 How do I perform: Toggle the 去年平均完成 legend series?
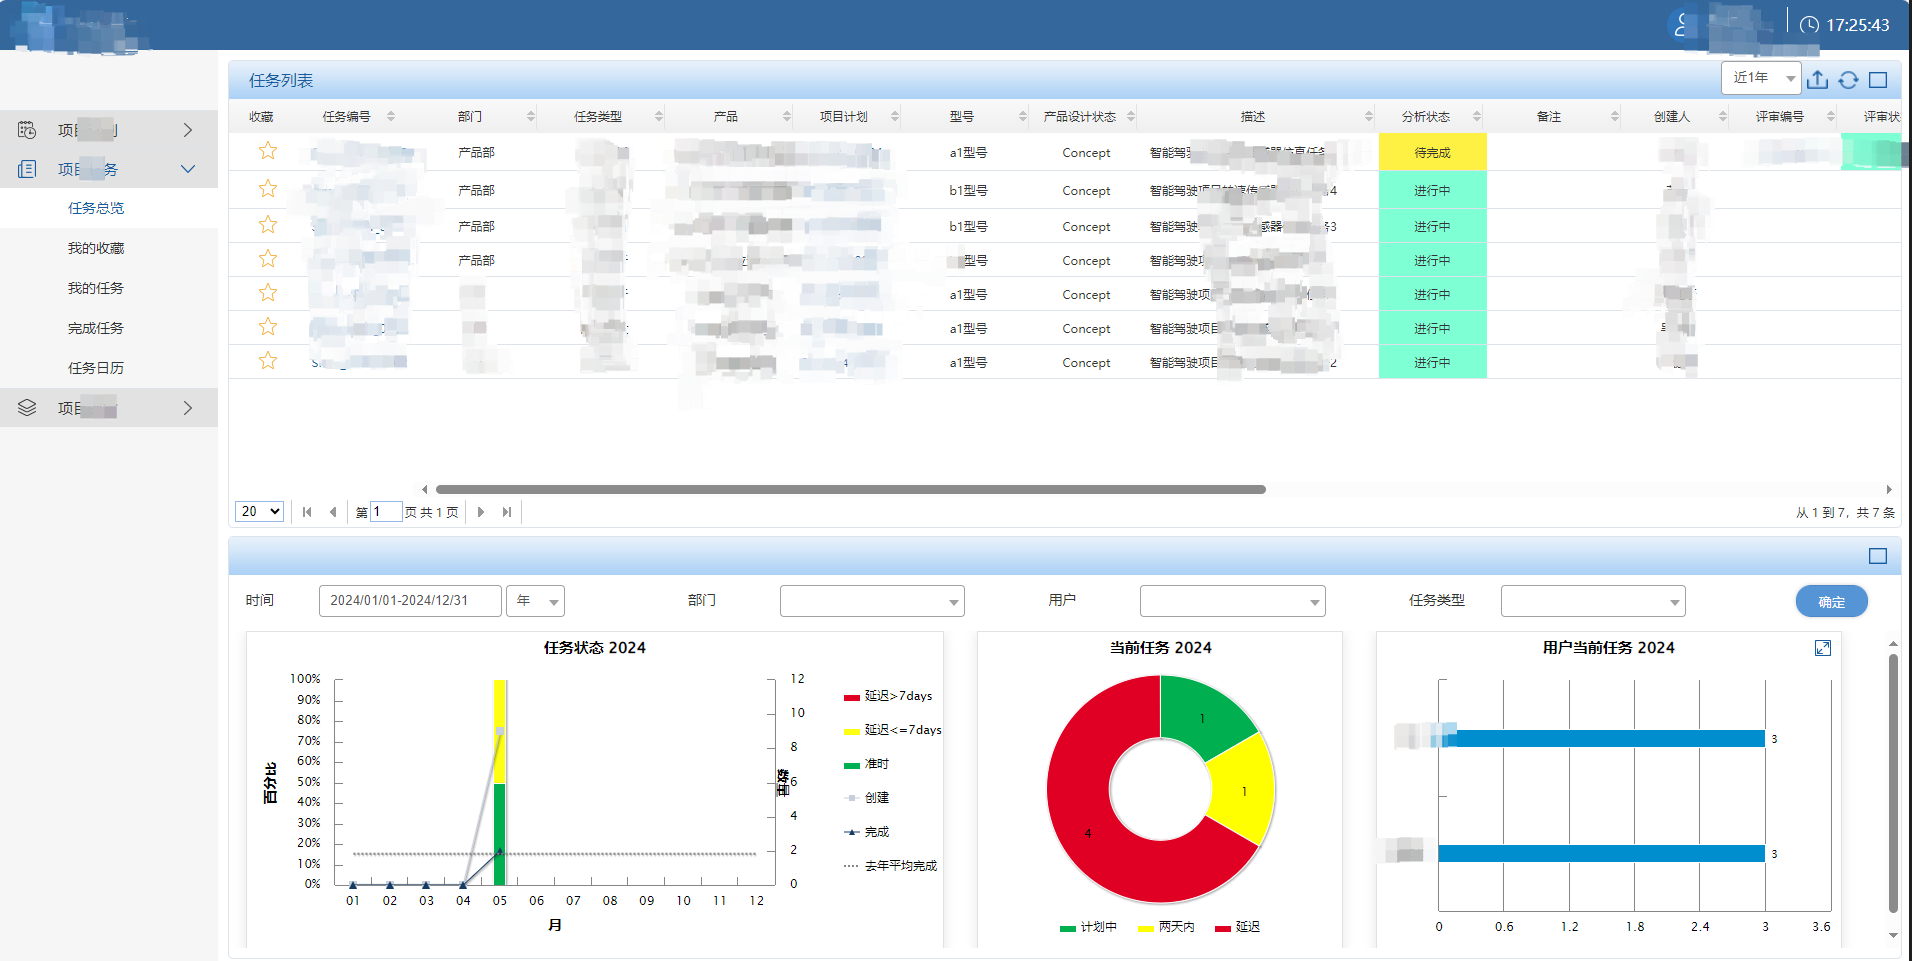(x=890, y=866)
